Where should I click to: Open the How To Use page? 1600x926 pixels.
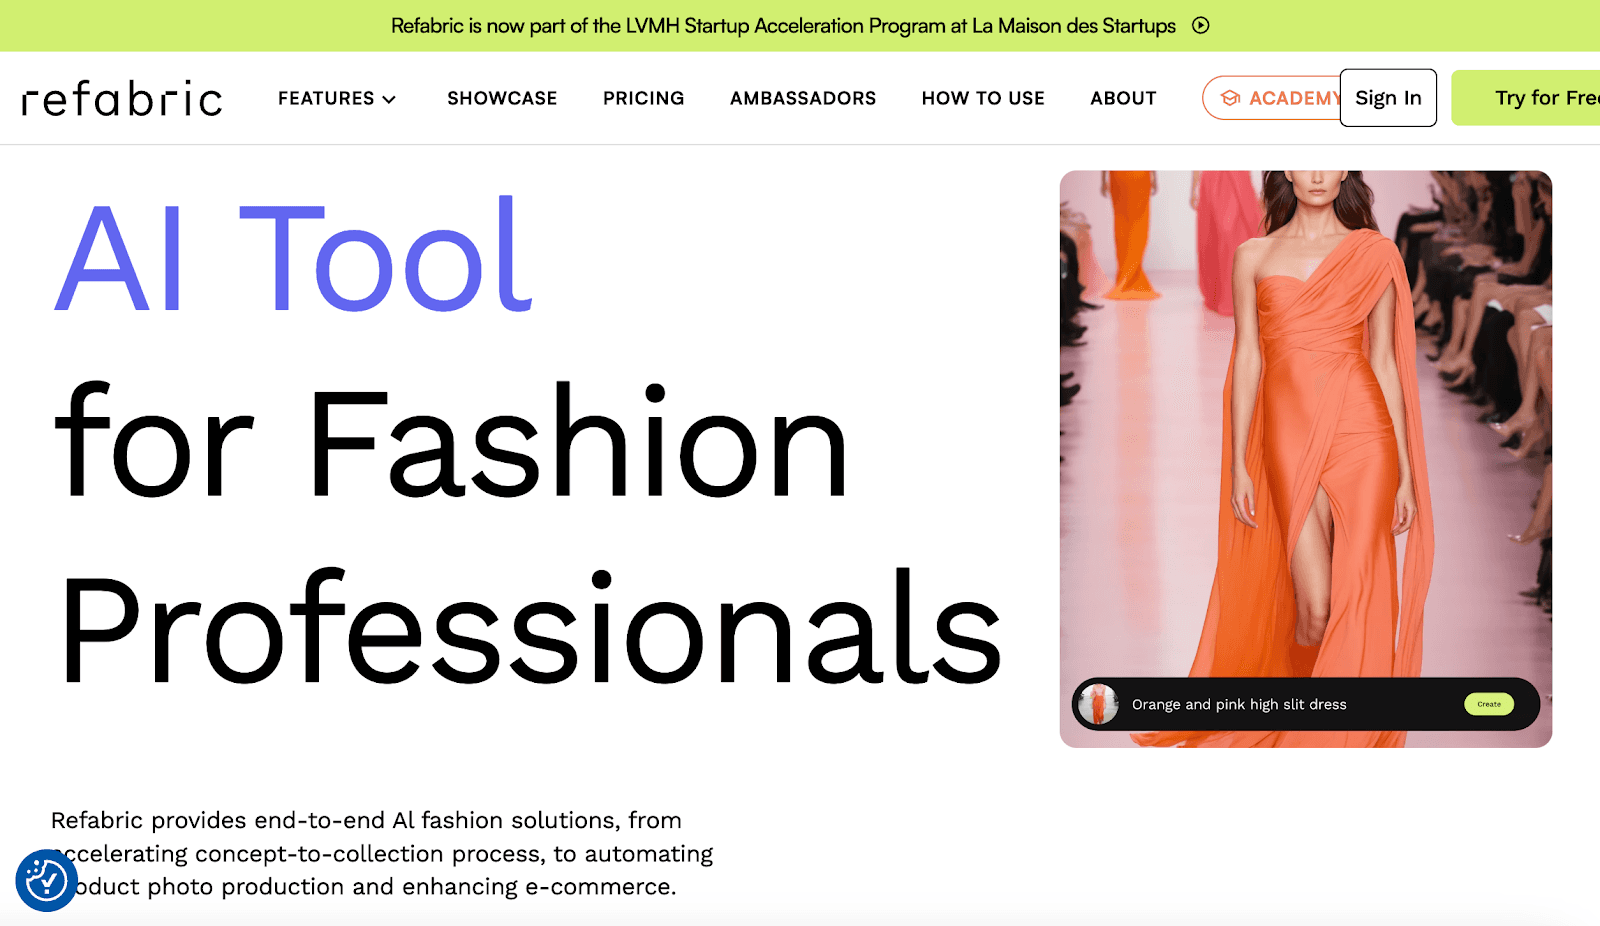tap(983, 98)
